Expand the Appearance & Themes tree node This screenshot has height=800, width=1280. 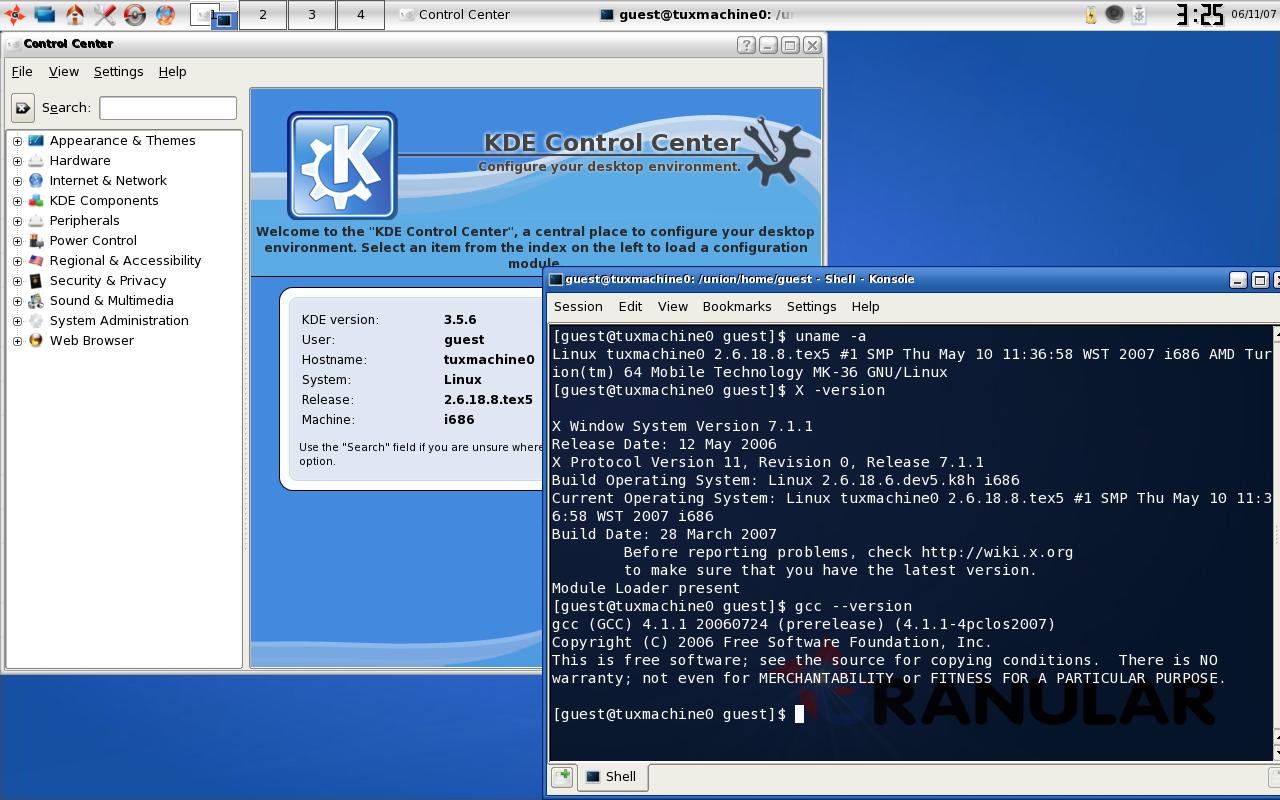click(17, 141)
